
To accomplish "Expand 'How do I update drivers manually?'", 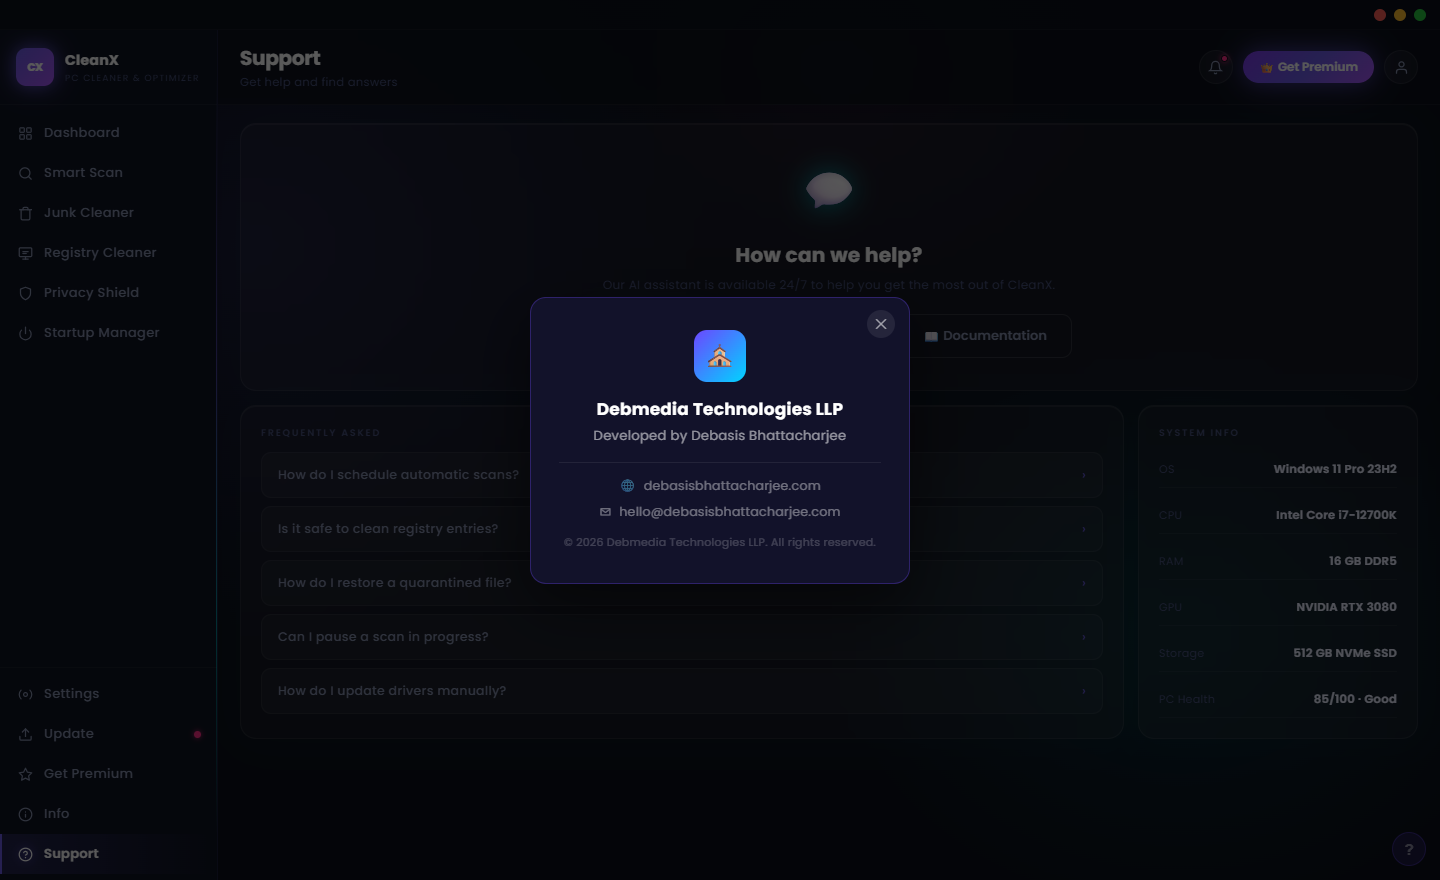I will (682, 691).
